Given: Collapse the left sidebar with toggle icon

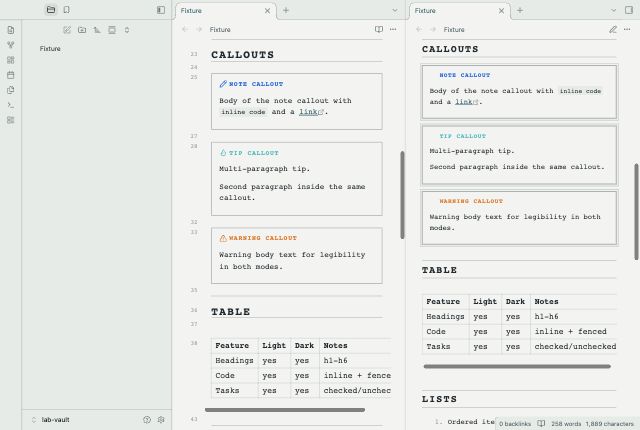Looking at the screenshot, I should coord(161,10).
